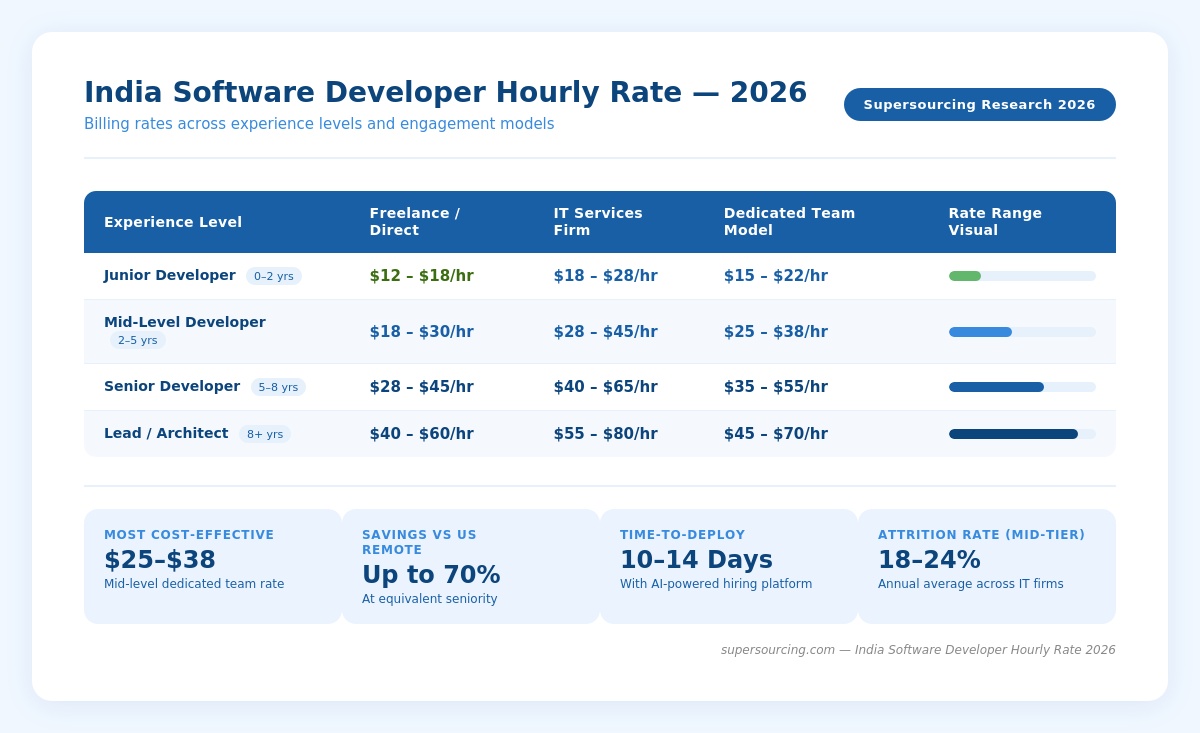This screenshot has height=733, width=1200.
Task: Select the Experience Level column header
Action: pyautogui.click(x=173, y=222)
